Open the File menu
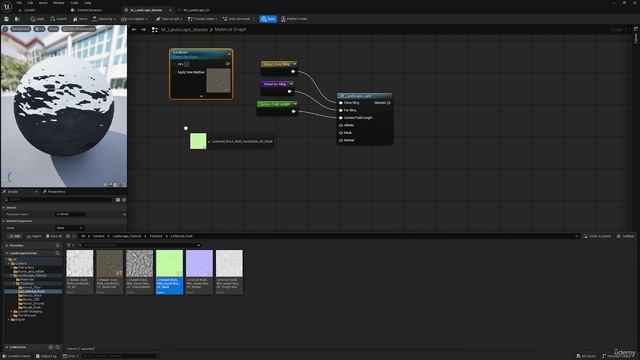The height and width of the screenshot is (360, 640). [x=19, y=3]
